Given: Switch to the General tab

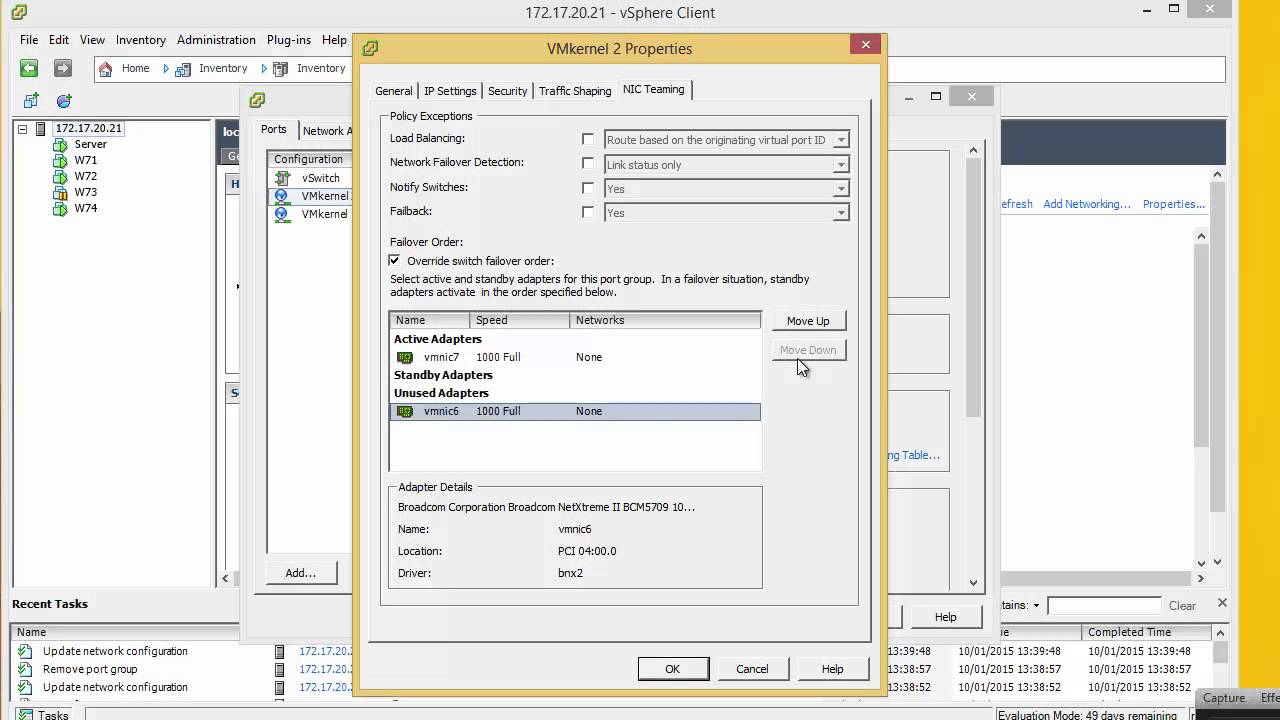Looking at the screenshot, I should [394, 91].
